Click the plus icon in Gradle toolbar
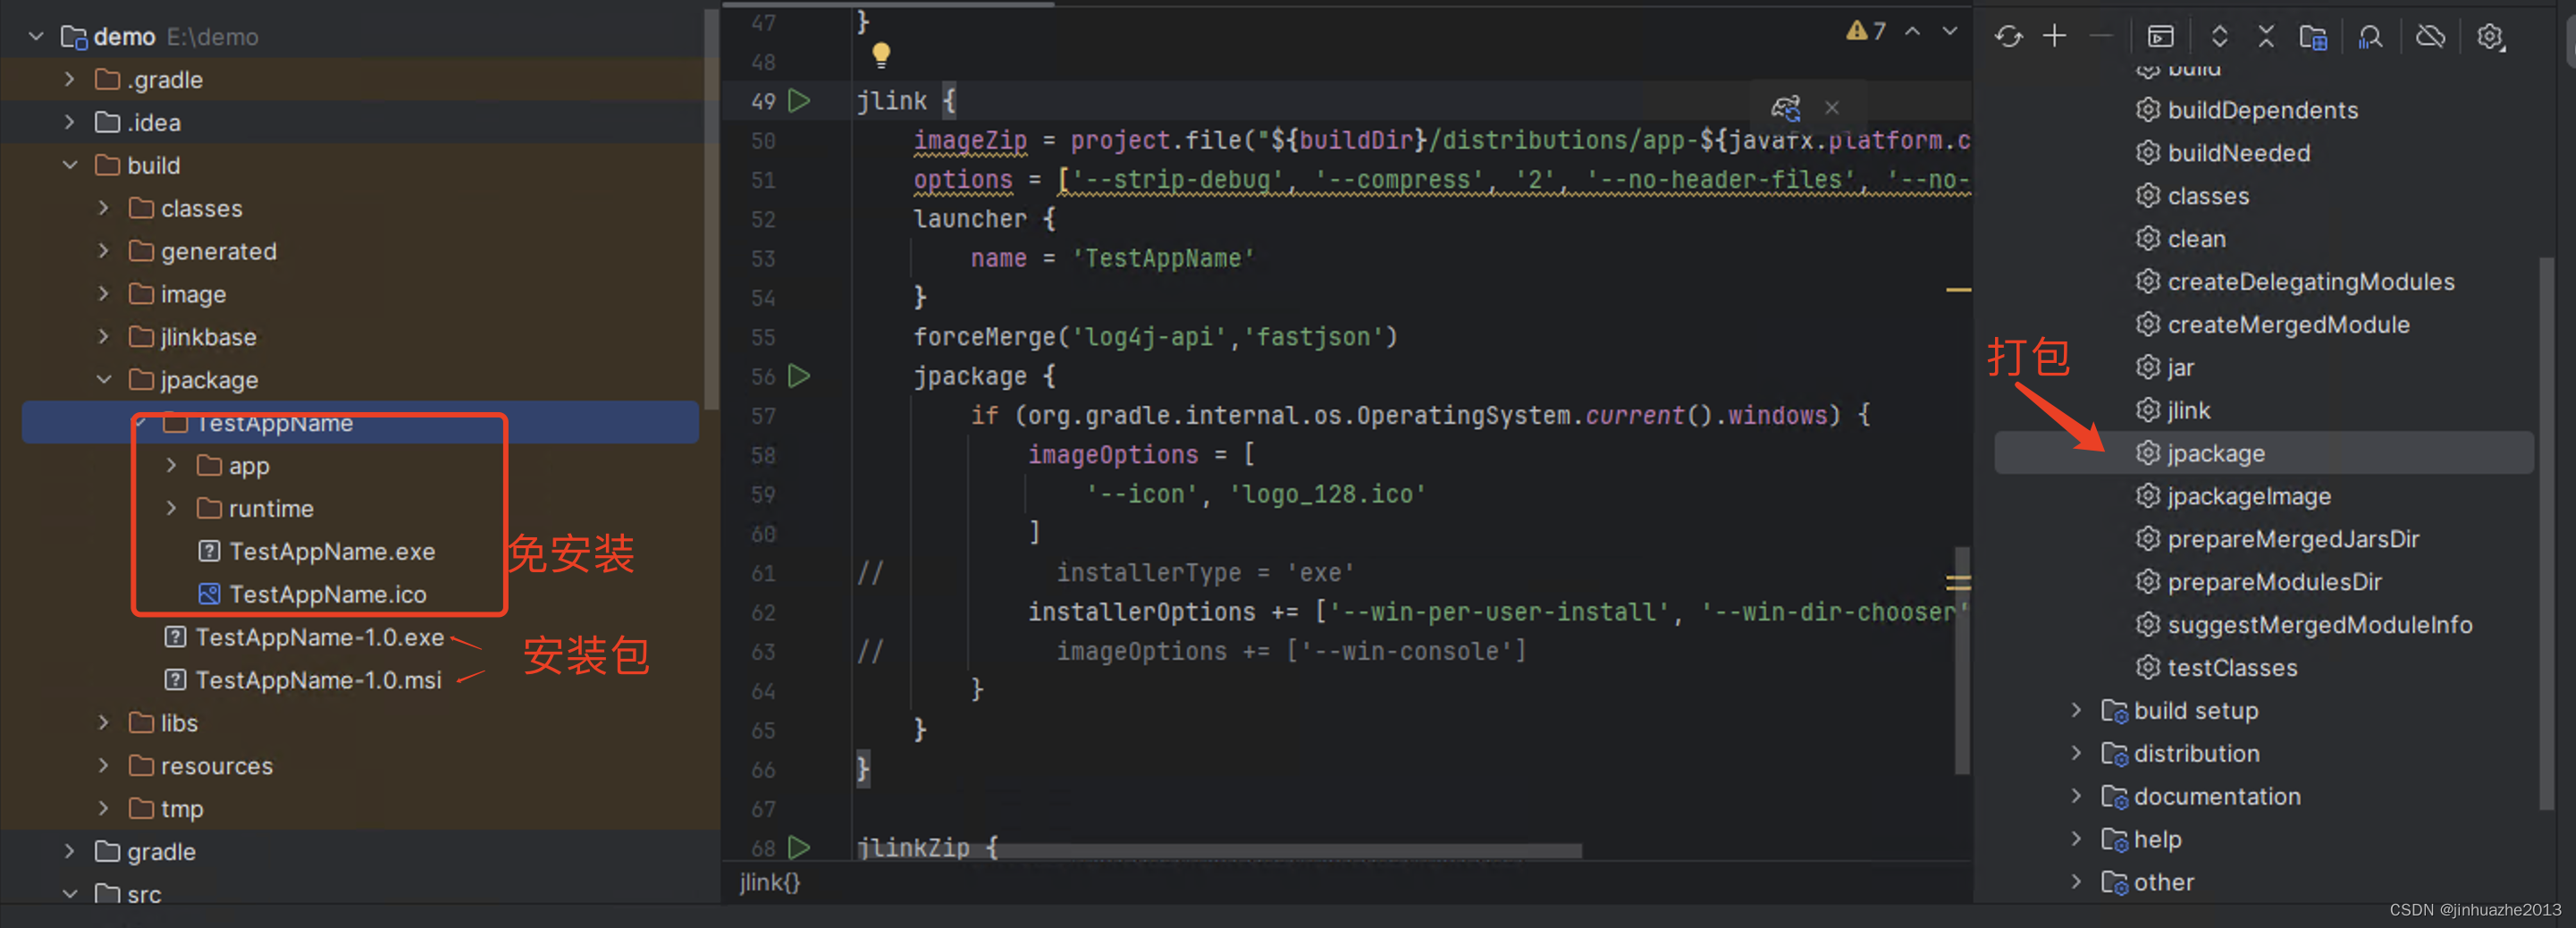The image size is (2576, 928). [x=2054, y=37]
